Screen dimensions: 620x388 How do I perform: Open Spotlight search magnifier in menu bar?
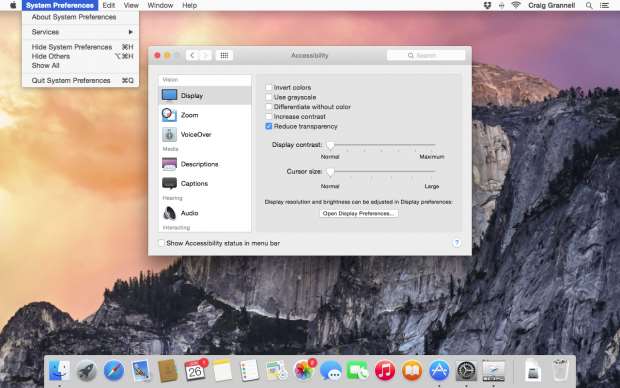tap(589, 5)
